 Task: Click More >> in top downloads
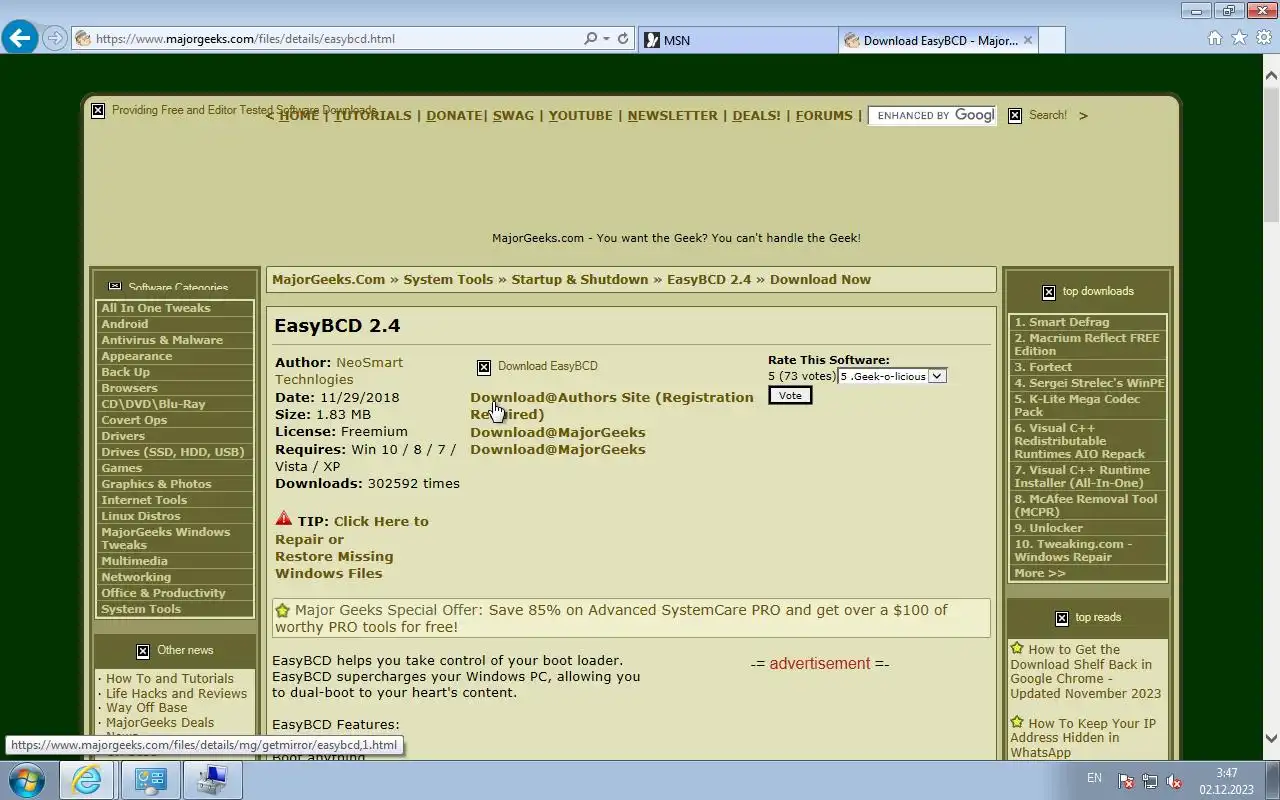pos(1040,573)
